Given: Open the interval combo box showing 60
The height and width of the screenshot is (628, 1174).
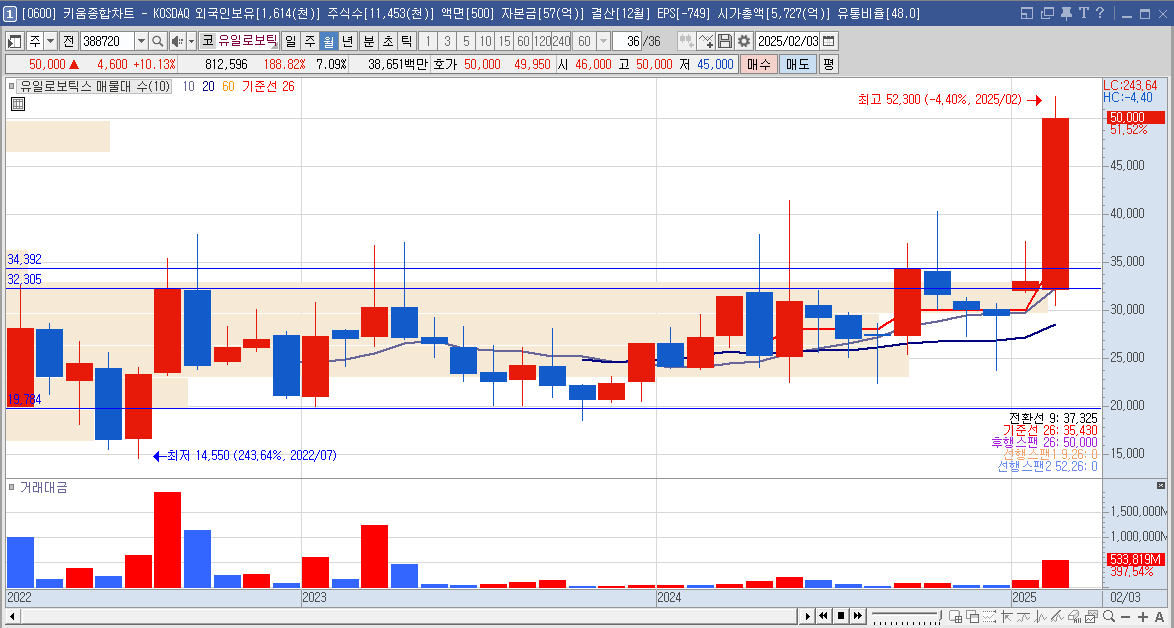Looking at the screenshot, I should 591,41.
